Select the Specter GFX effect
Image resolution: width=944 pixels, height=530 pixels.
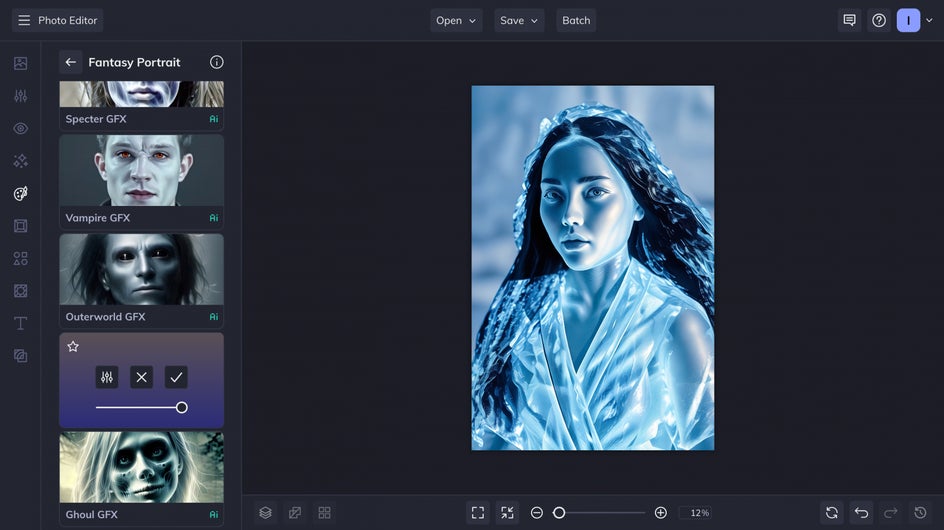[x=141, y=105]
